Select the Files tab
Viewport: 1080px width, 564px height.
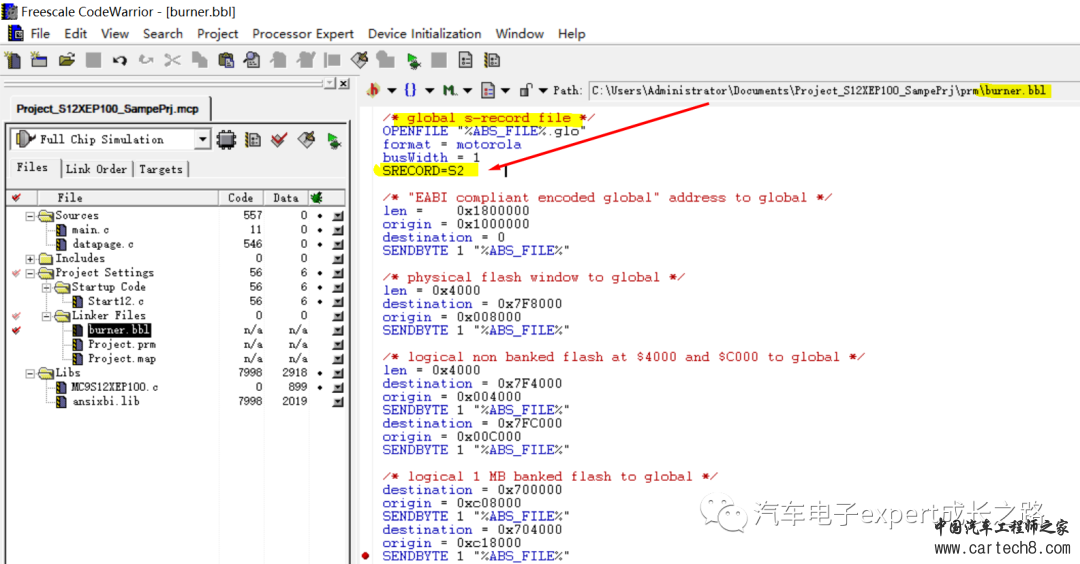tap(32, 167)
